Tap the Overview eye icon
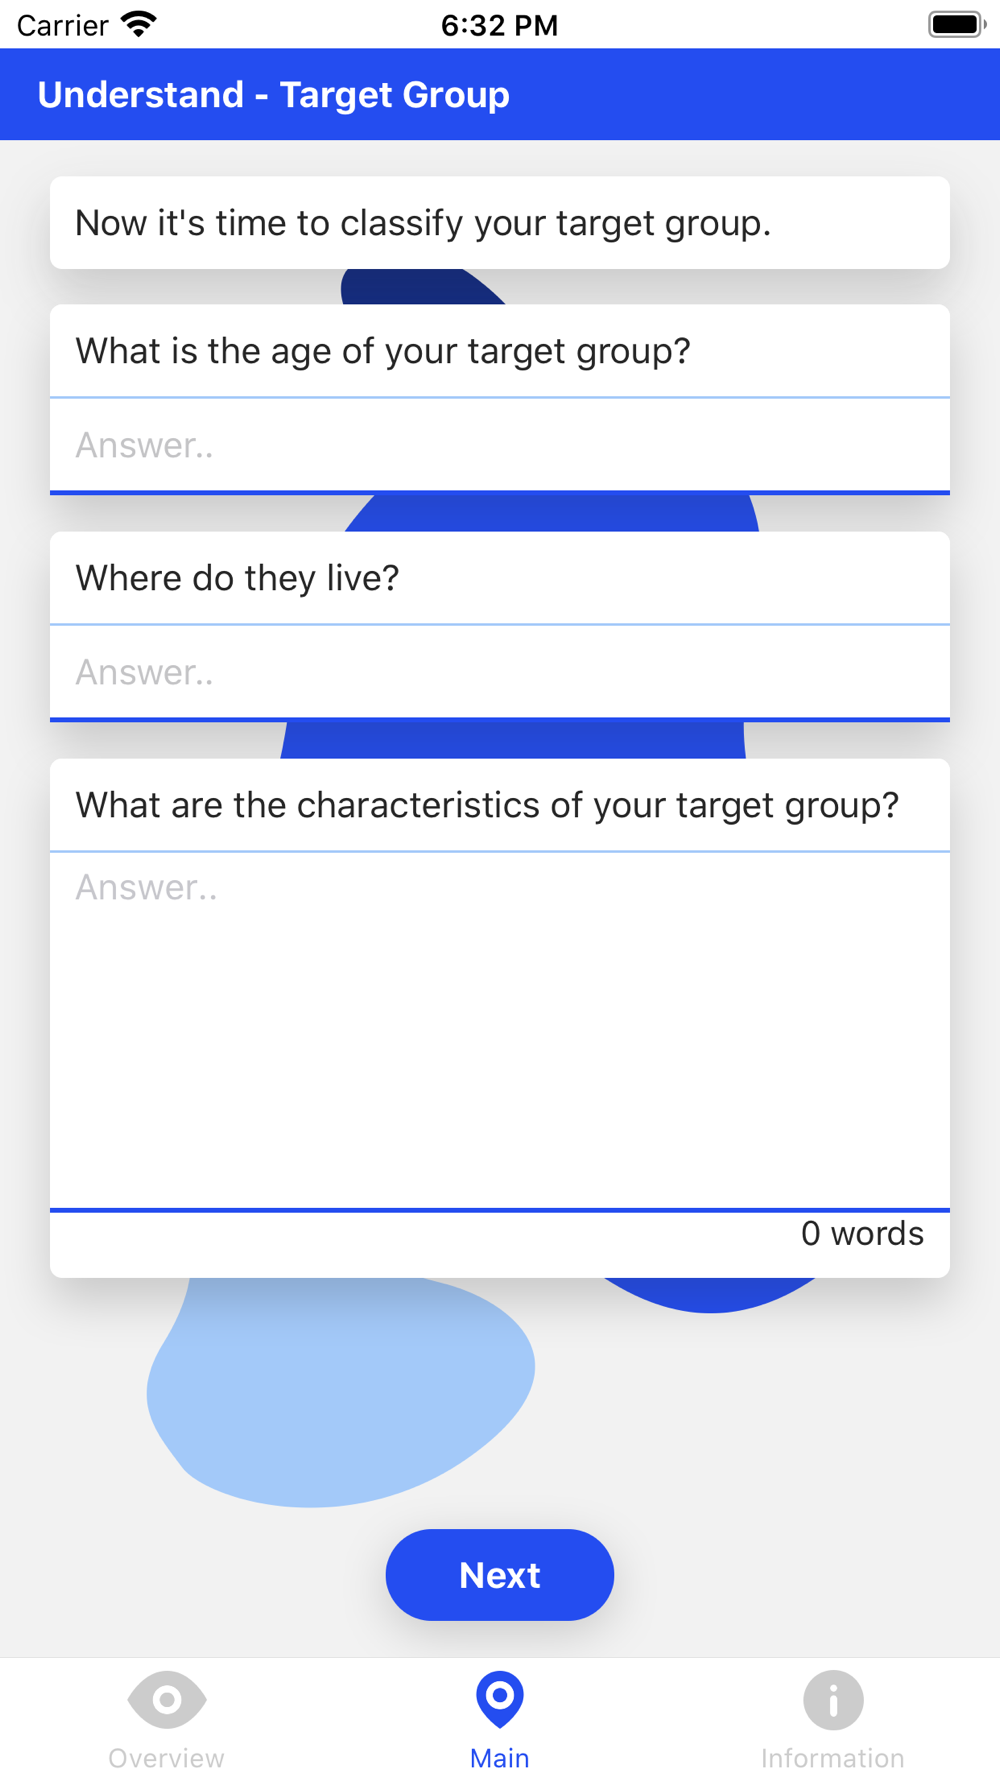This screenshot has height=1778, width=1000. pos(167,1699)
